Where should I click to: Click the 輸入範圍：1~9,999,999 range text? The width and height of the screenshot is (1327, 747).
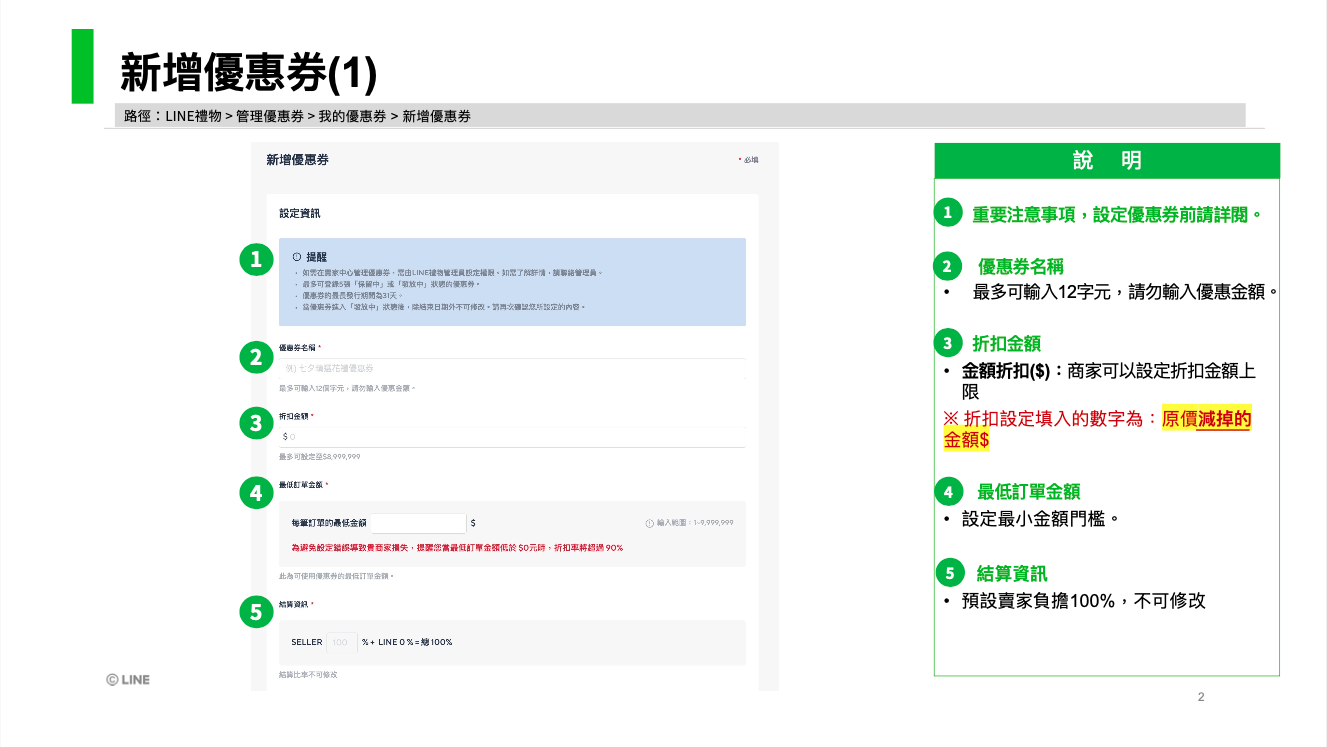point(695,523)
